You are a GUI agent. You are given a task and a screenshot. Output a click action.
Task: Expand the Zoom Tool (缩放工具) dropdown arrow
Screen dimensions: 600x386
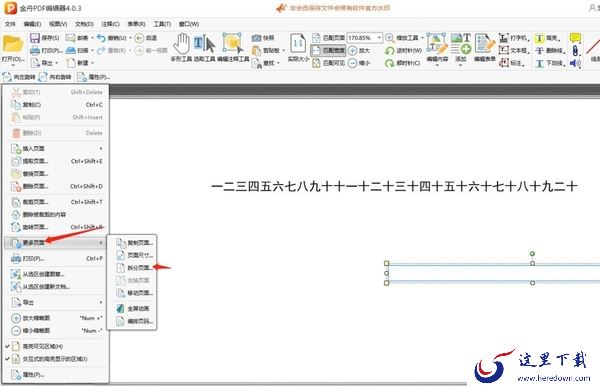422,38
